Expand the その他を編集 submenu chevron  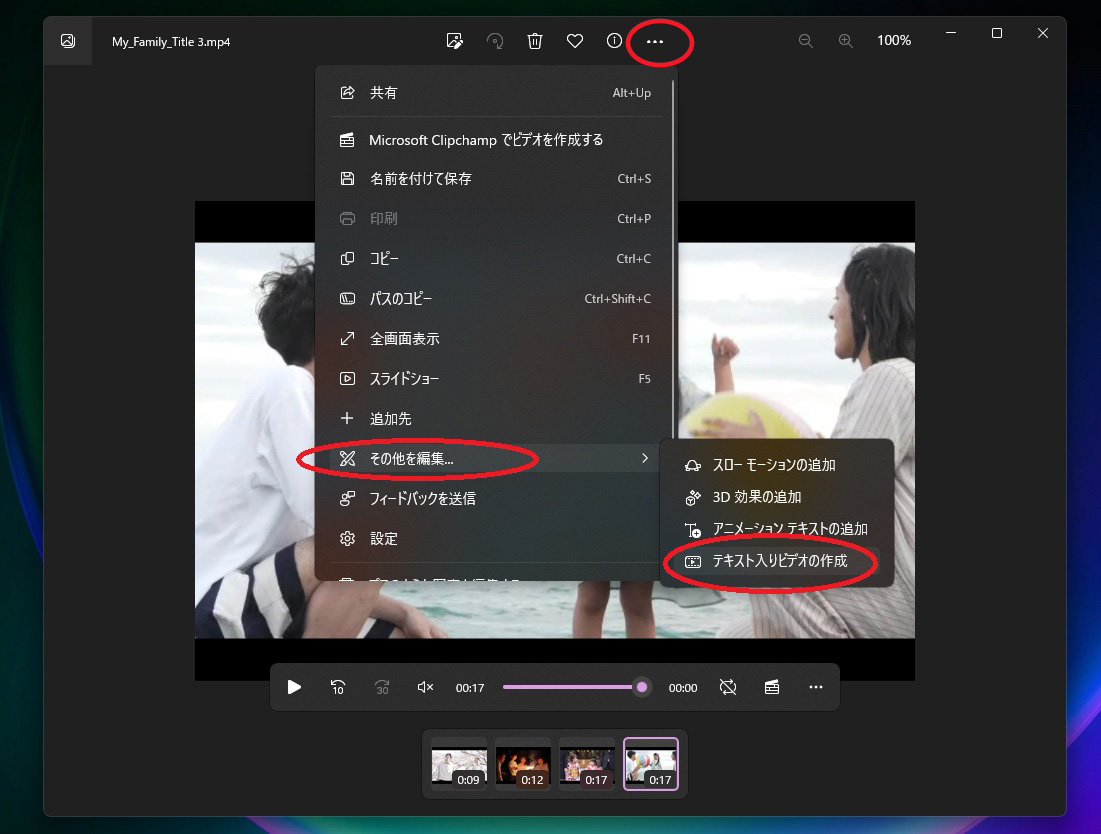[x=644, y=458]
